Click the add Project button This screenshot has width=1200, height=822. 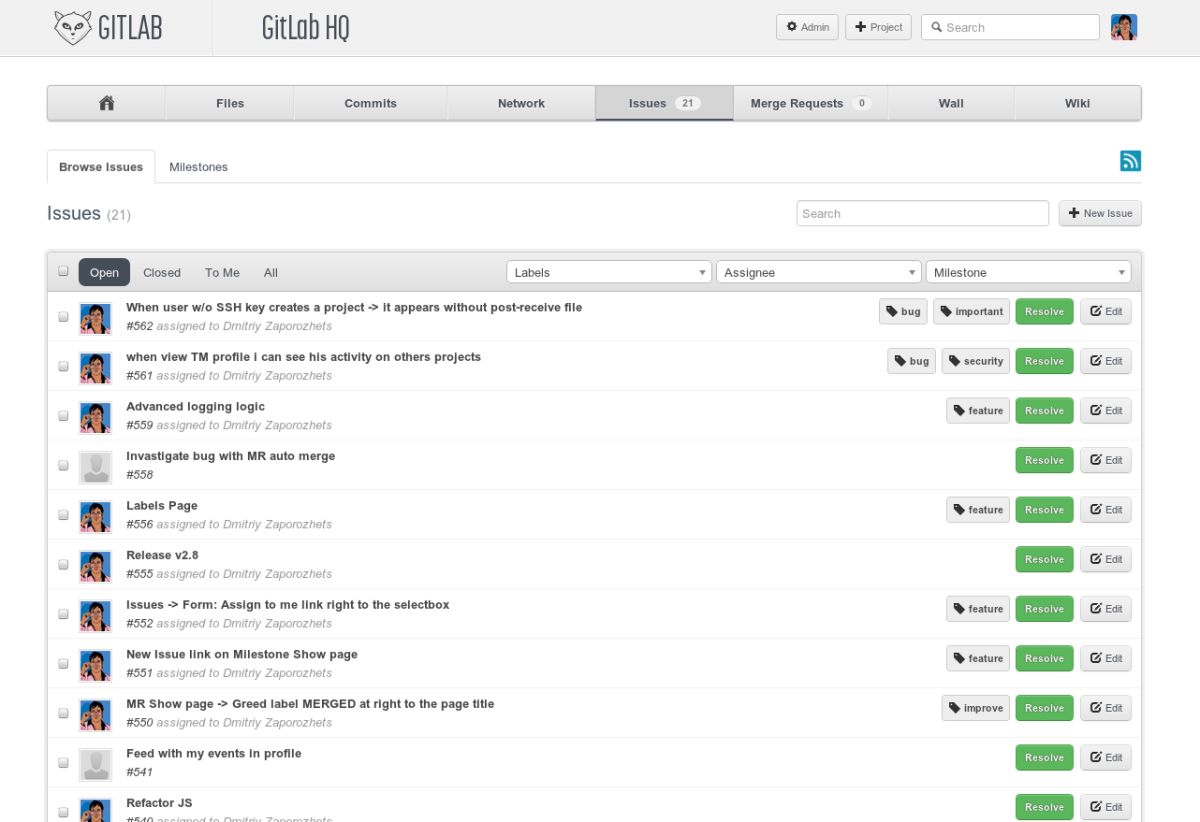878,27
